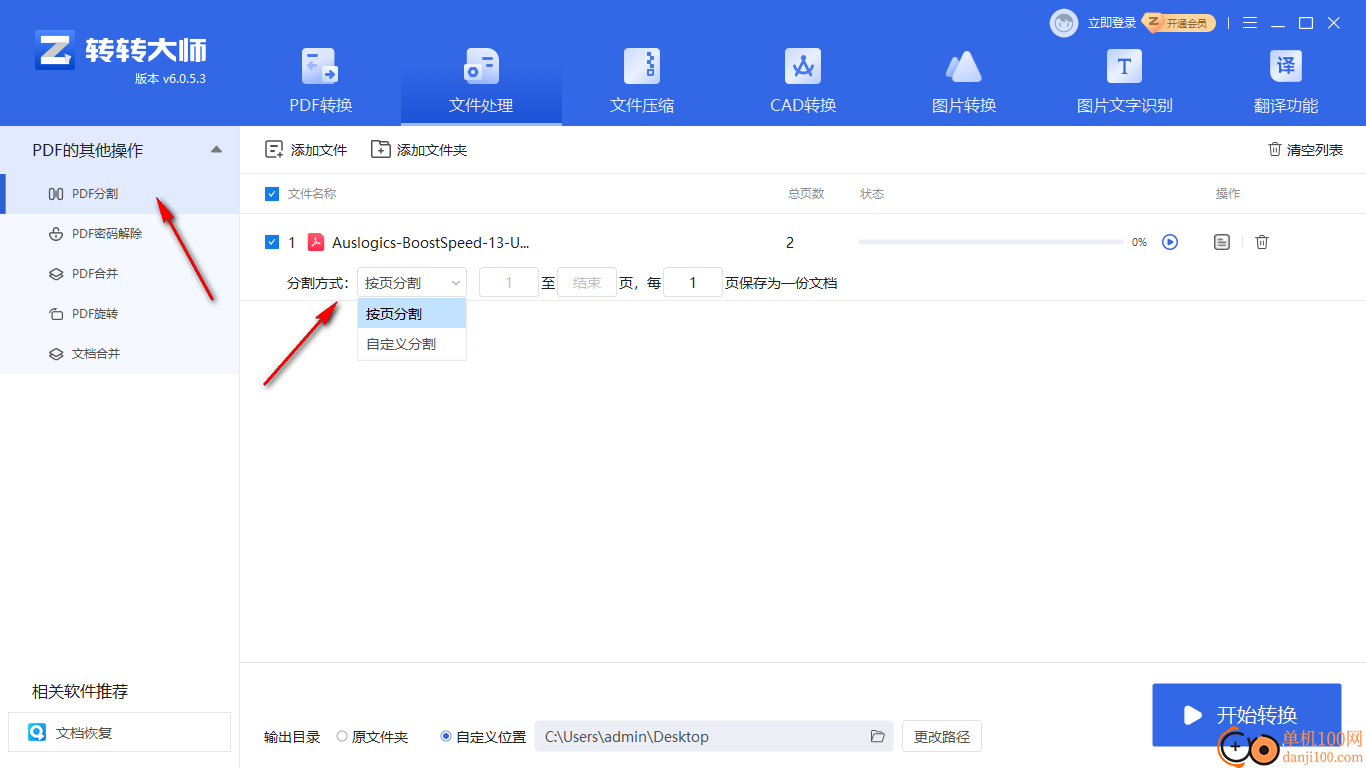Select PDF分割 in the sidebar
Image resolution: width=1366 pixels, height=768 pixels.
(120, 193)
